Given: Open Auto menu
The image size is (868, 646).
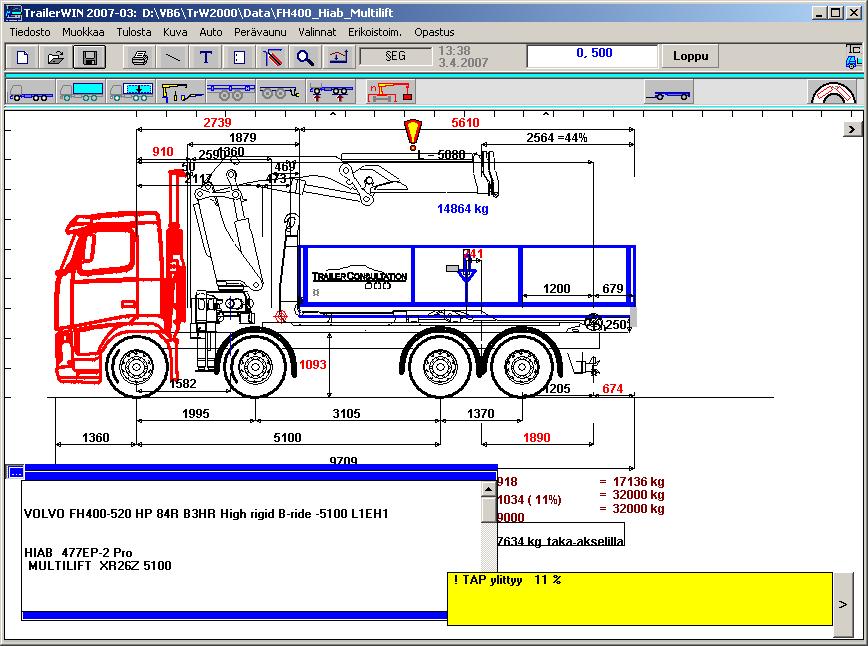Looking at the screenshot, I should (x=210, y=32).
